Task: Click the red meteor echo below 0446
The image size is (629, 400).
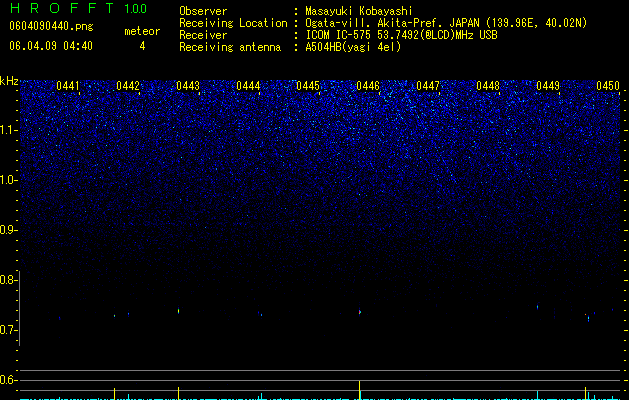Action: pos(360,312)
